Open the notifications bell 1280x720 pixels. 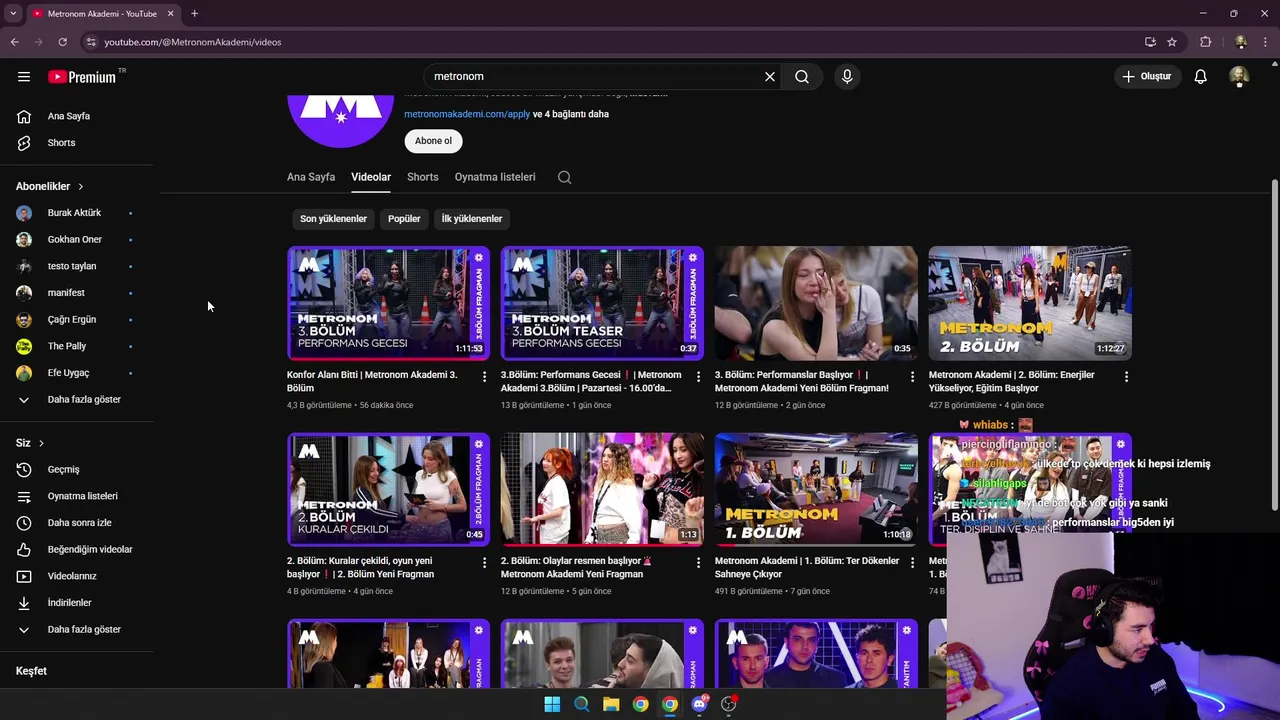tap(1201, 76)
